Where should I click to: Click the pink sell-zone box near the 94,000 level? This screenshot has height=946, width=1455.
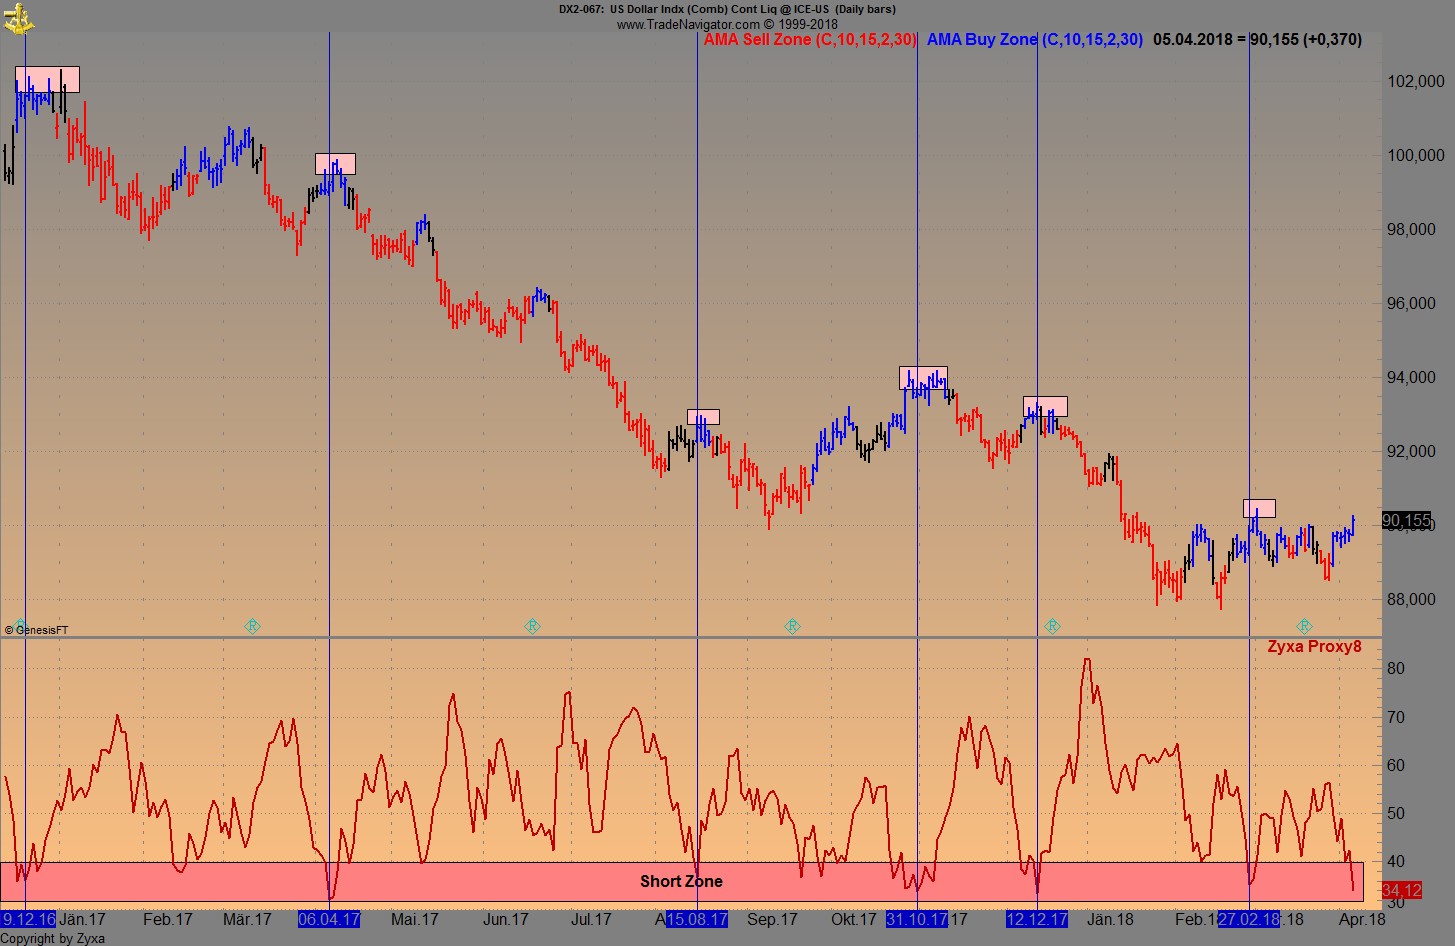[923, 378]
